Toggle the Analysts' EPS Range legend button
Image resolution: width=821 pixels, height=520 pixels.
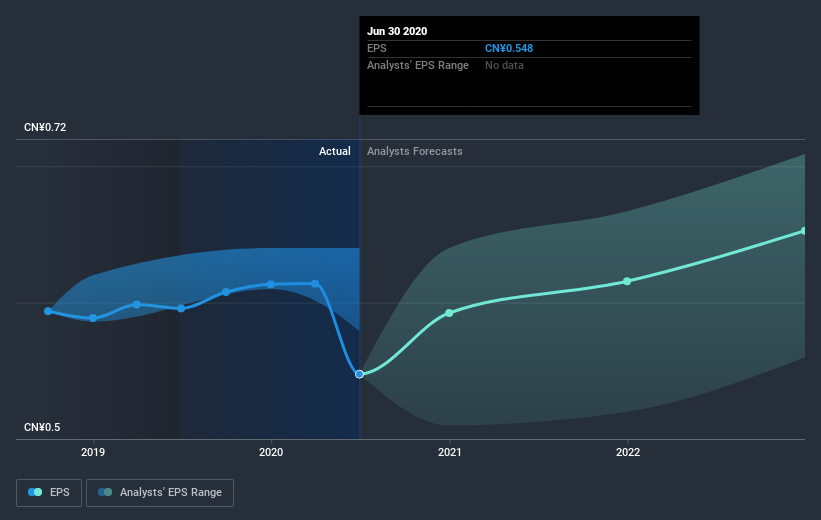click(160, 493)
